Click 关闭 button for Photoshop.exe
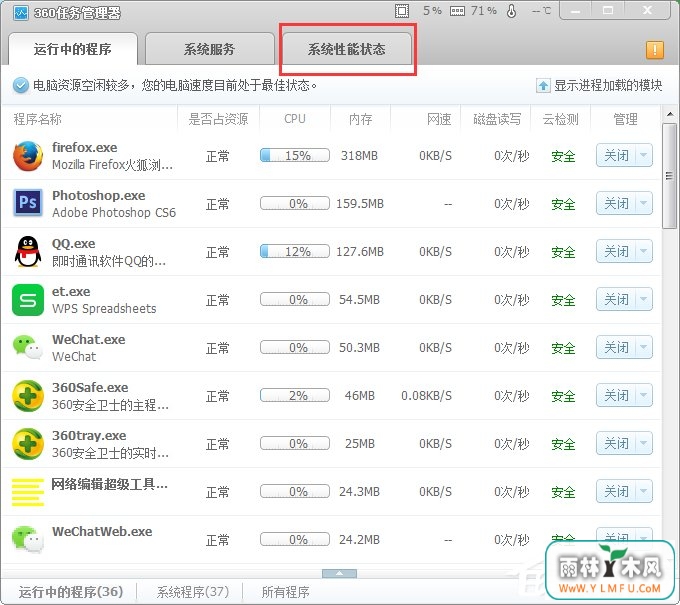The height and width of the screenshot is (605, 680). (616, 203)
